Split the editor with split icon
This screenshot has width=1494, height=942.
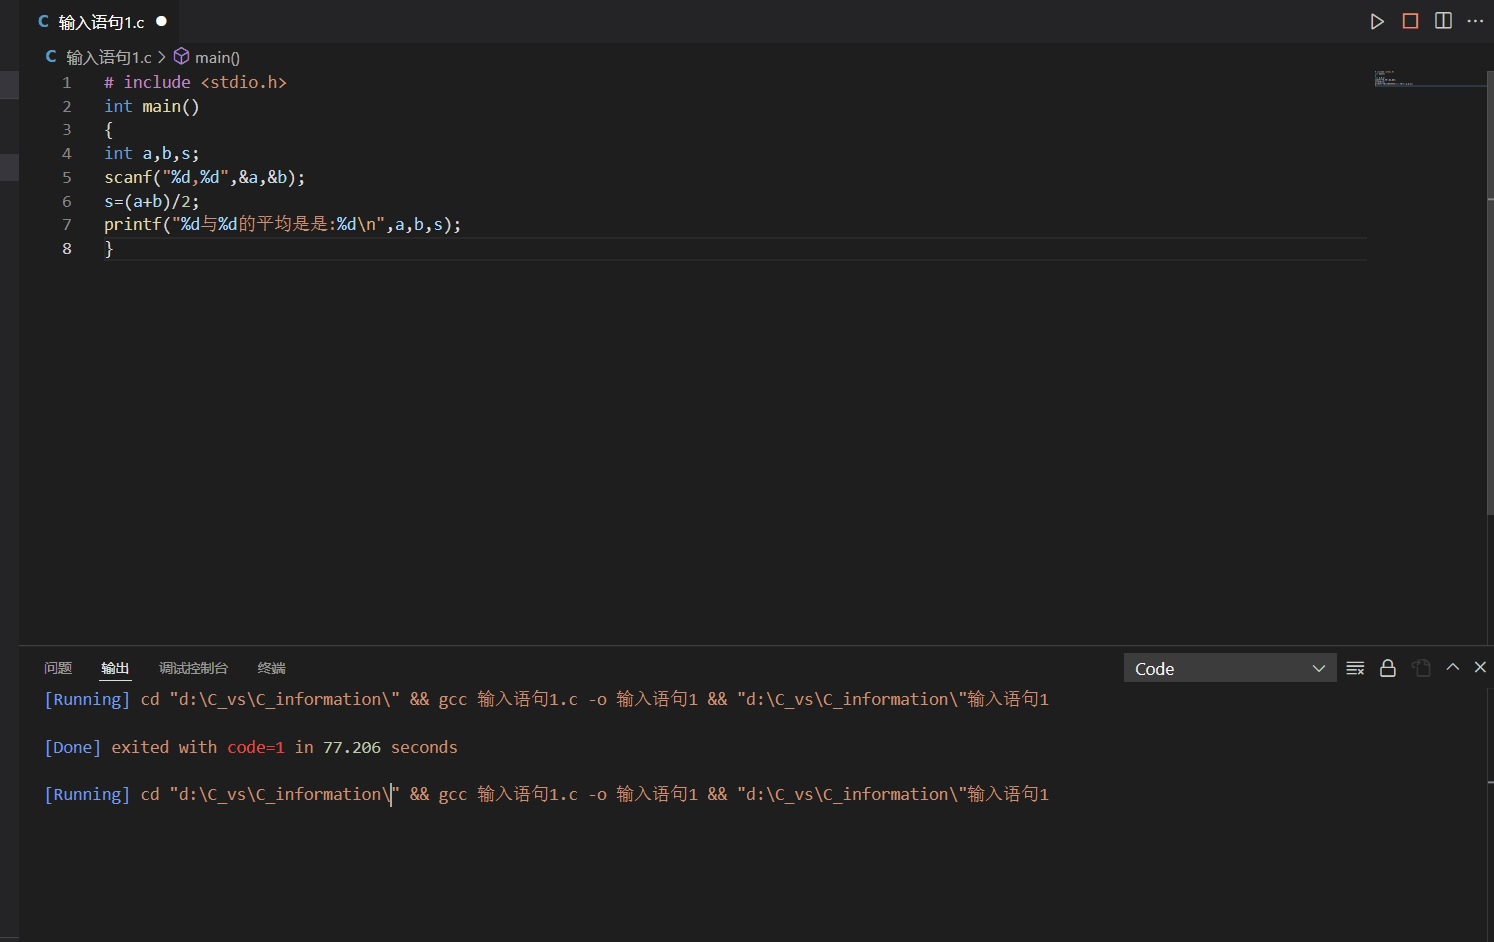(x=1443, y=21)
